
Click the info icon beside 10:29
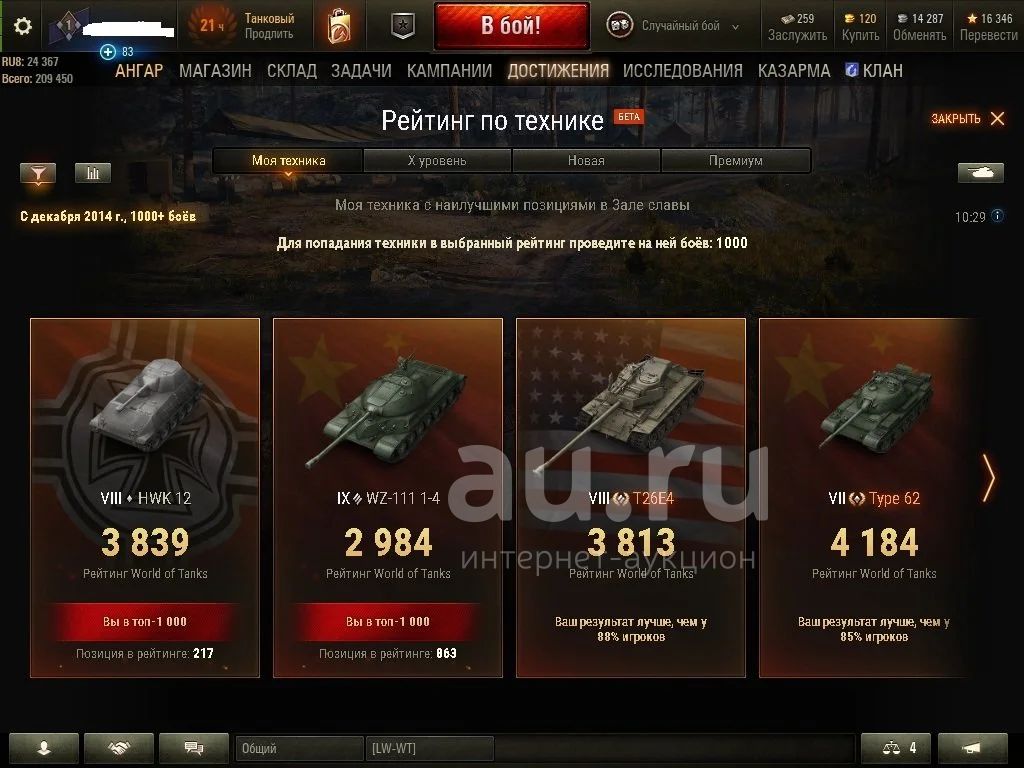[997, 216]
